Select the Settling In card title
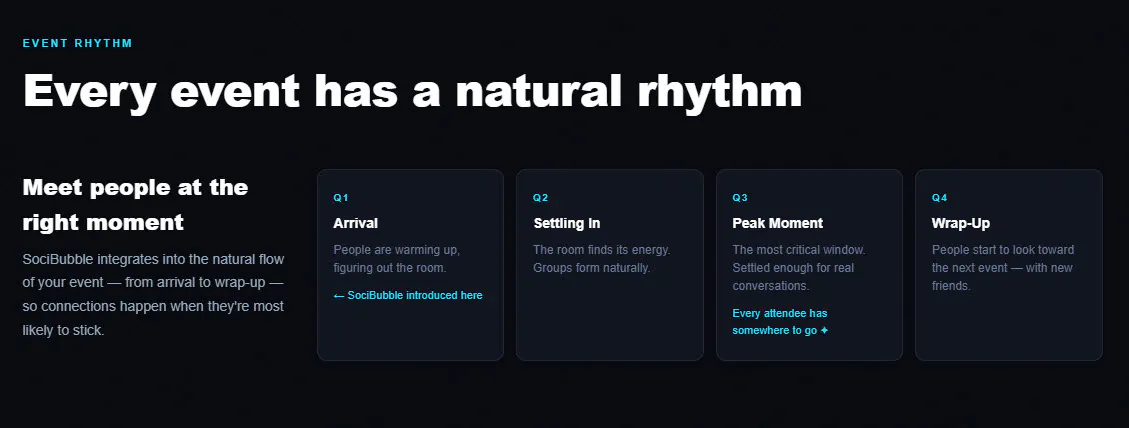 pyautogui.click(x=567, y=223)
